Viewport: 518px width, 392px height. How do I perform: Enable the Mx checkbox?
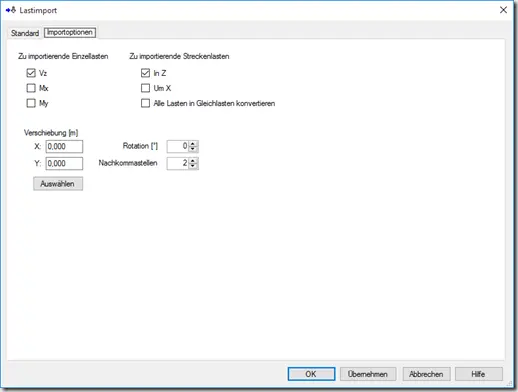(31, 88)
